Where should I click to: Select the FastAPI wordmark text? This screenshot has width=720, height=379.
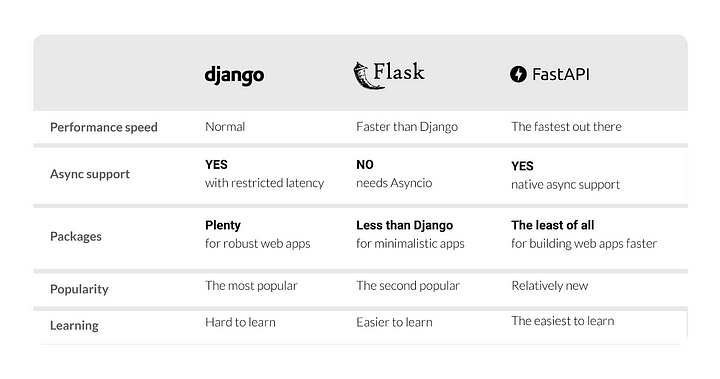[x=561, y=74]
